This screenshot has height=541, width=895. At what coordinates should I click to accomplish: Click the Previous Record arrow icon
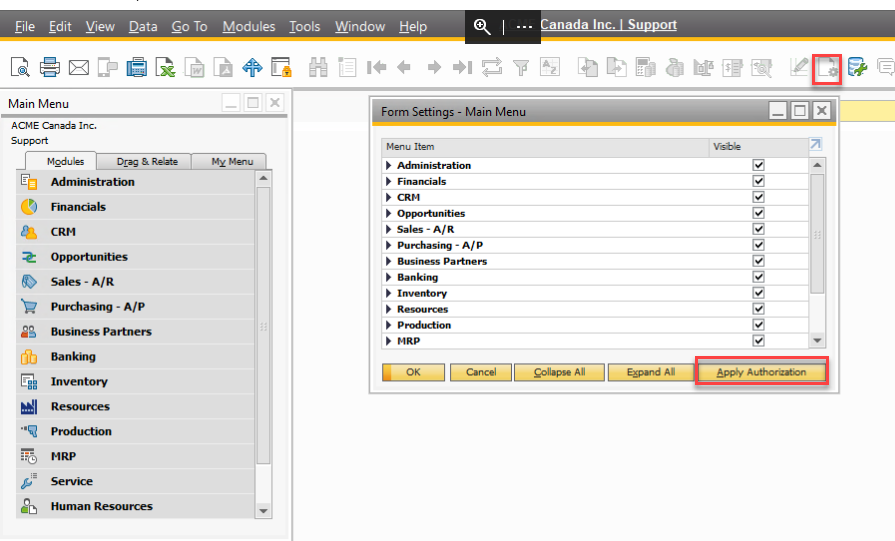coord(404,67)
